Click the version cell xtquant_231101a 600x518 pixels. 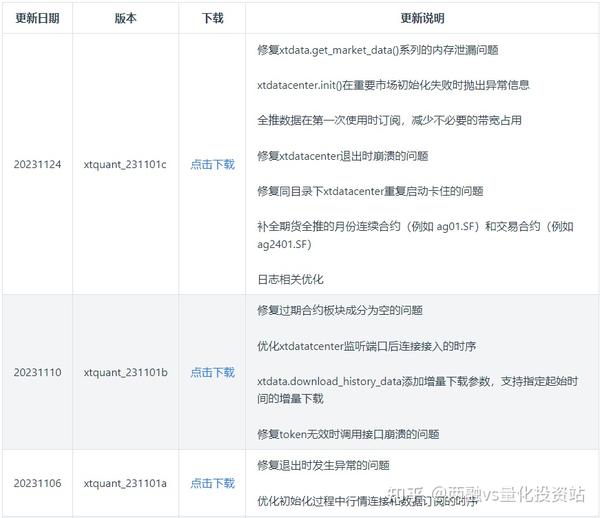[x=125, y=483]
